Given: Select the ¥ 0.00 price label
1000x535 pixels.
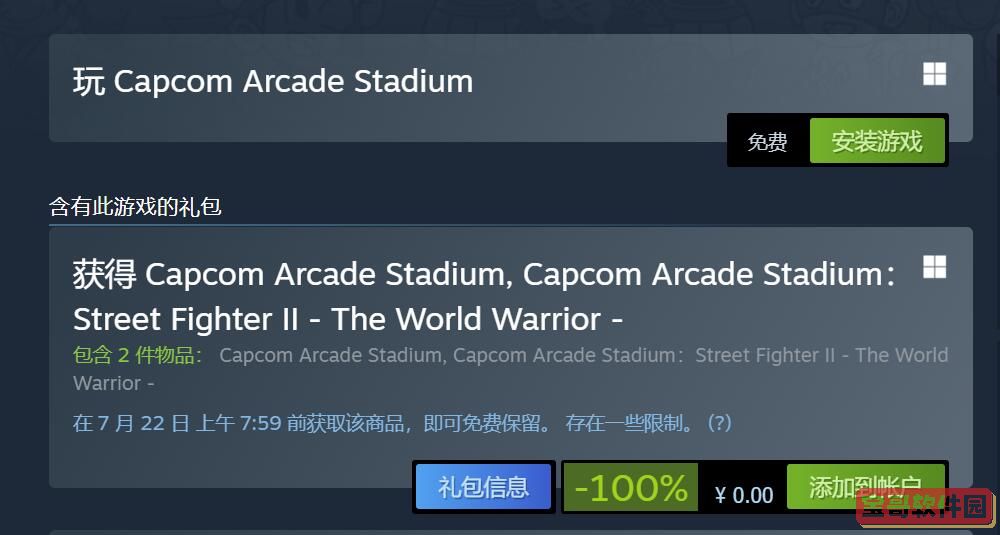Looking at the screenshot, I should [744, 494].
